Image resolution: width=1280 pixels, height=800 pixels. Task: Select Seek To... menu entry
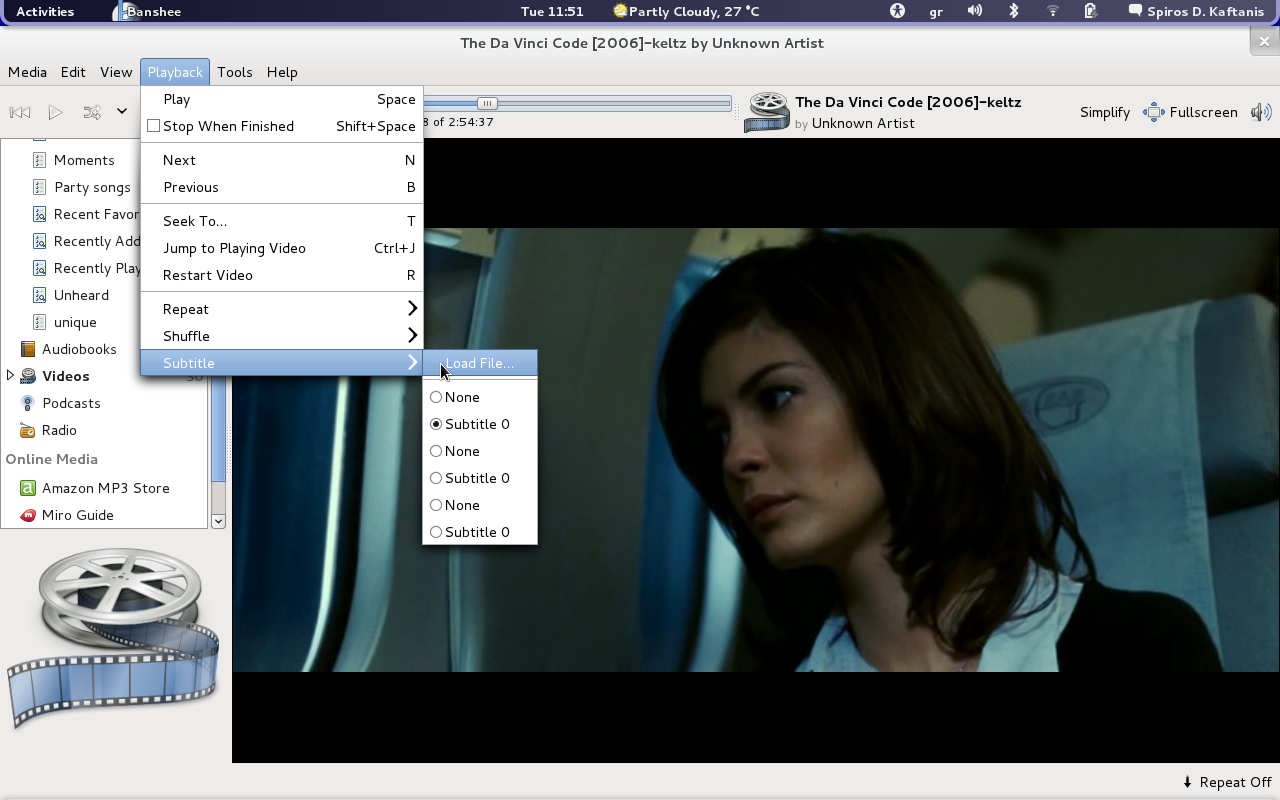(x=282, y=221)
